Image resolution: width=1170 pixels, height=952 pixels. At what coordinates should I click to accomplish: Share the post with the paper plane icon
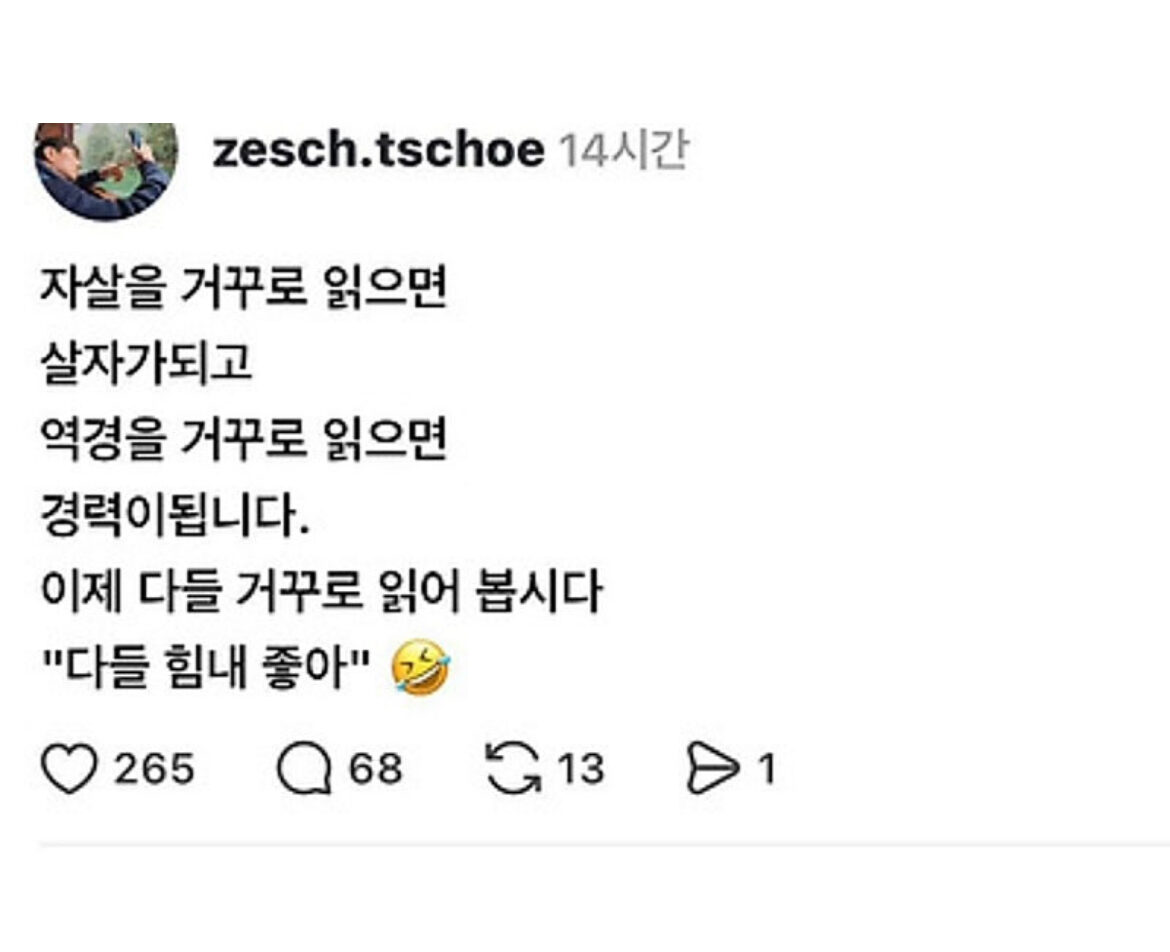tap(711, 771)
